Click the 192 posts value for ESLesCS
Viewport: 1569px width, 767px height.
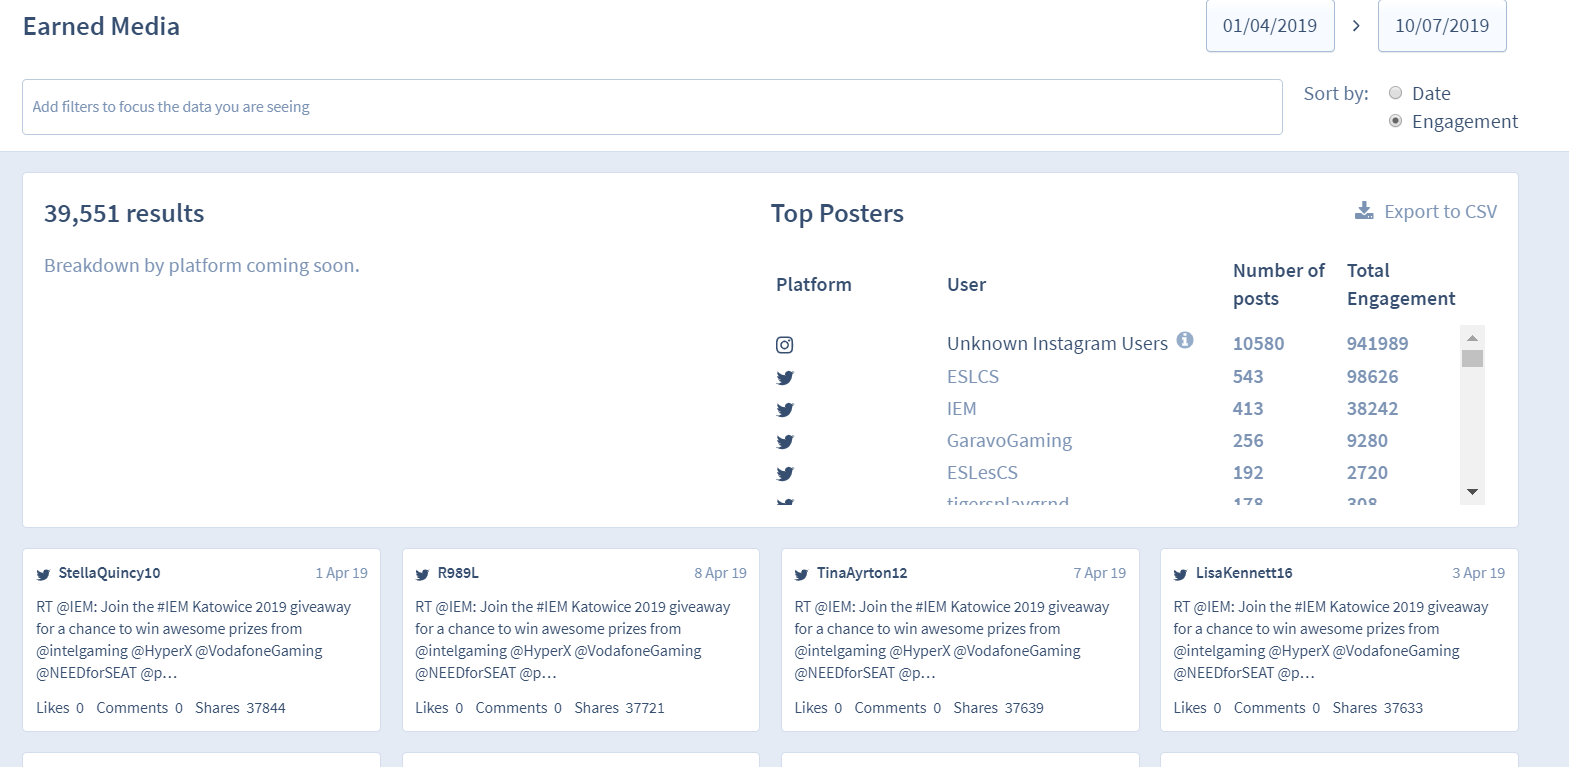(x=1248, y=473)
